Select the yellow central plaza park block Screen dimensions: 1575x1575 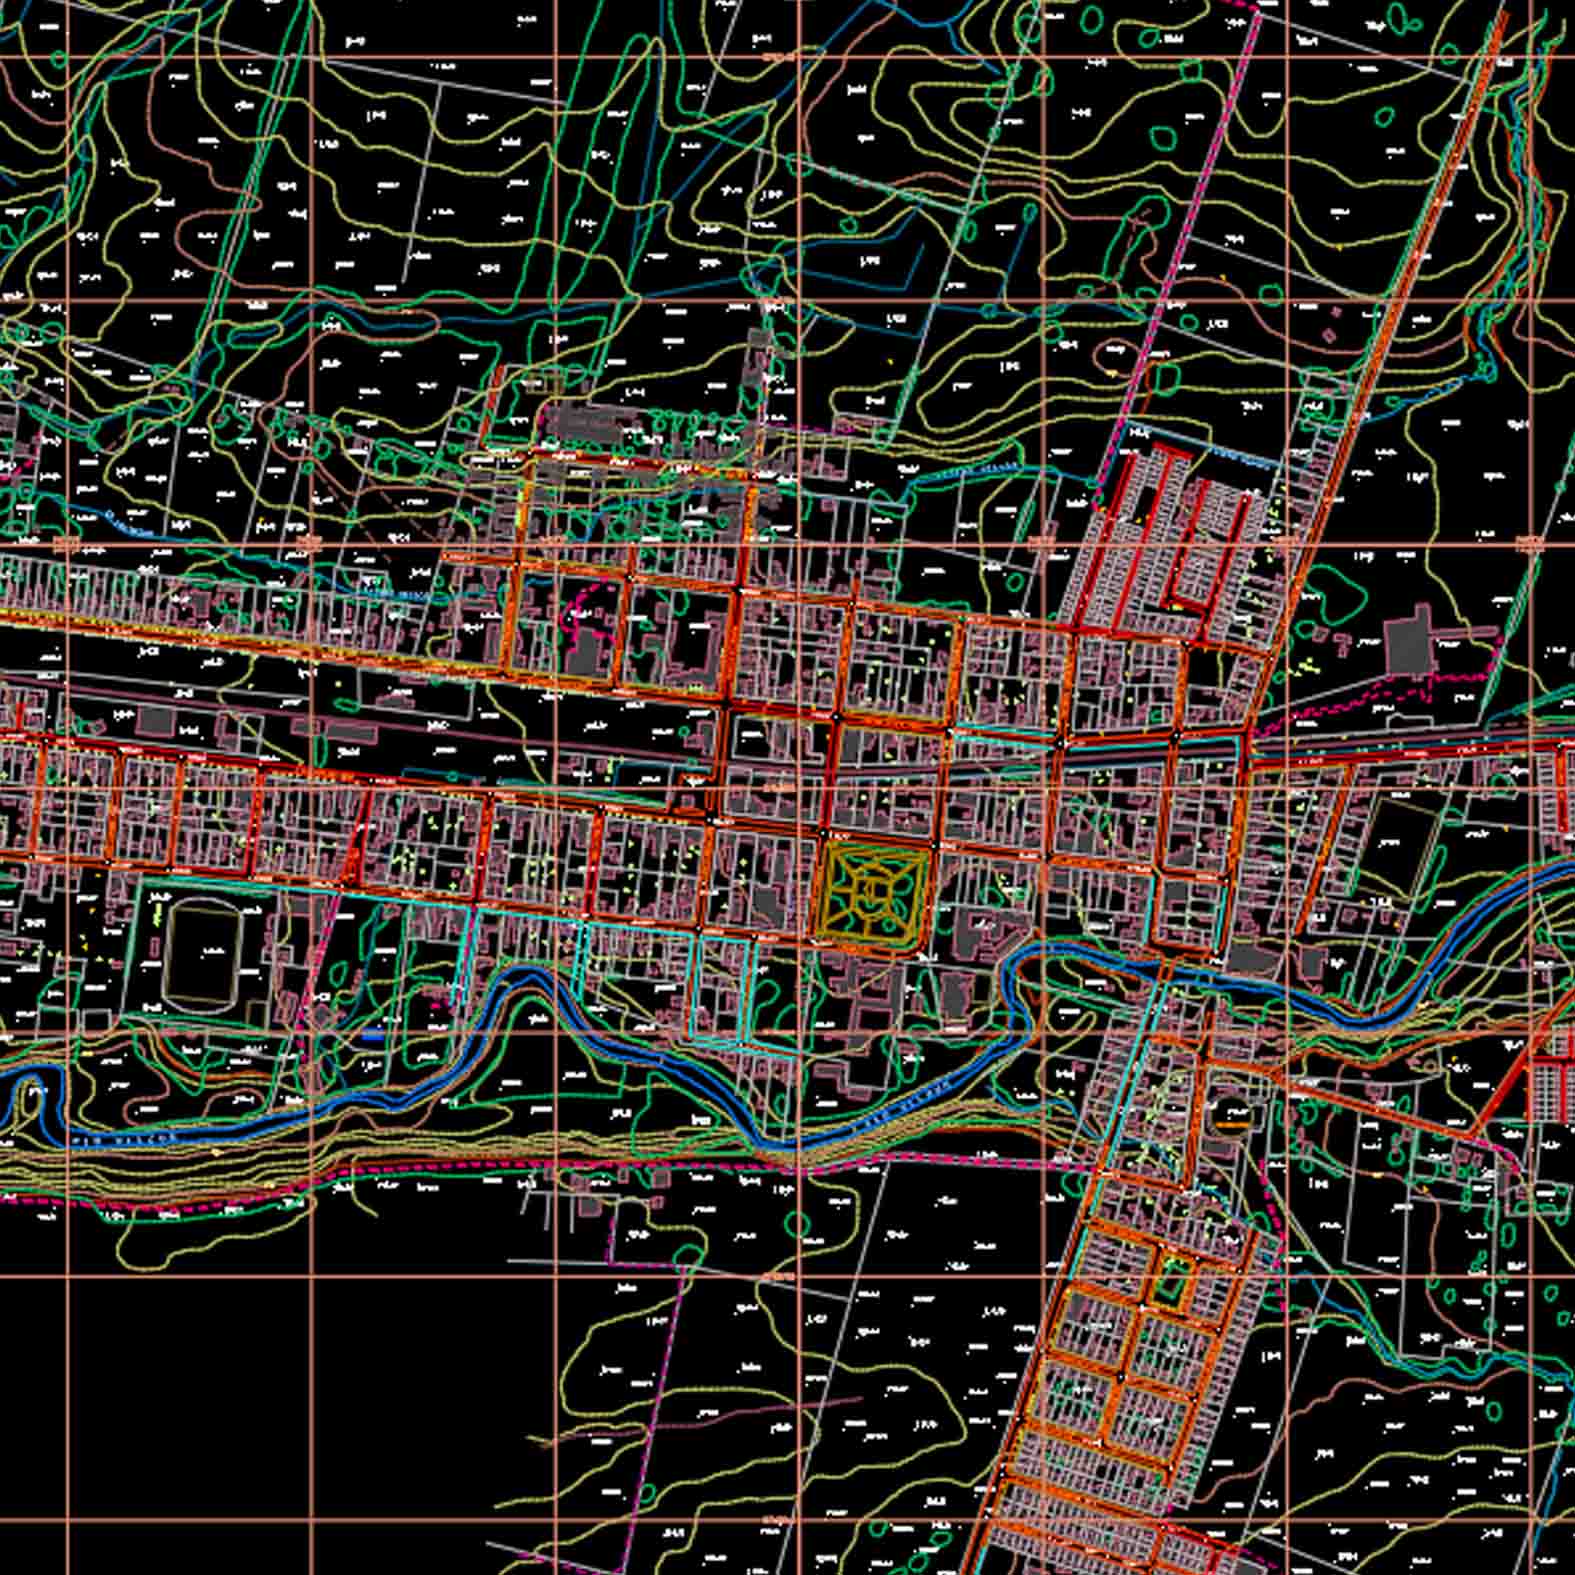pos(874,890)
